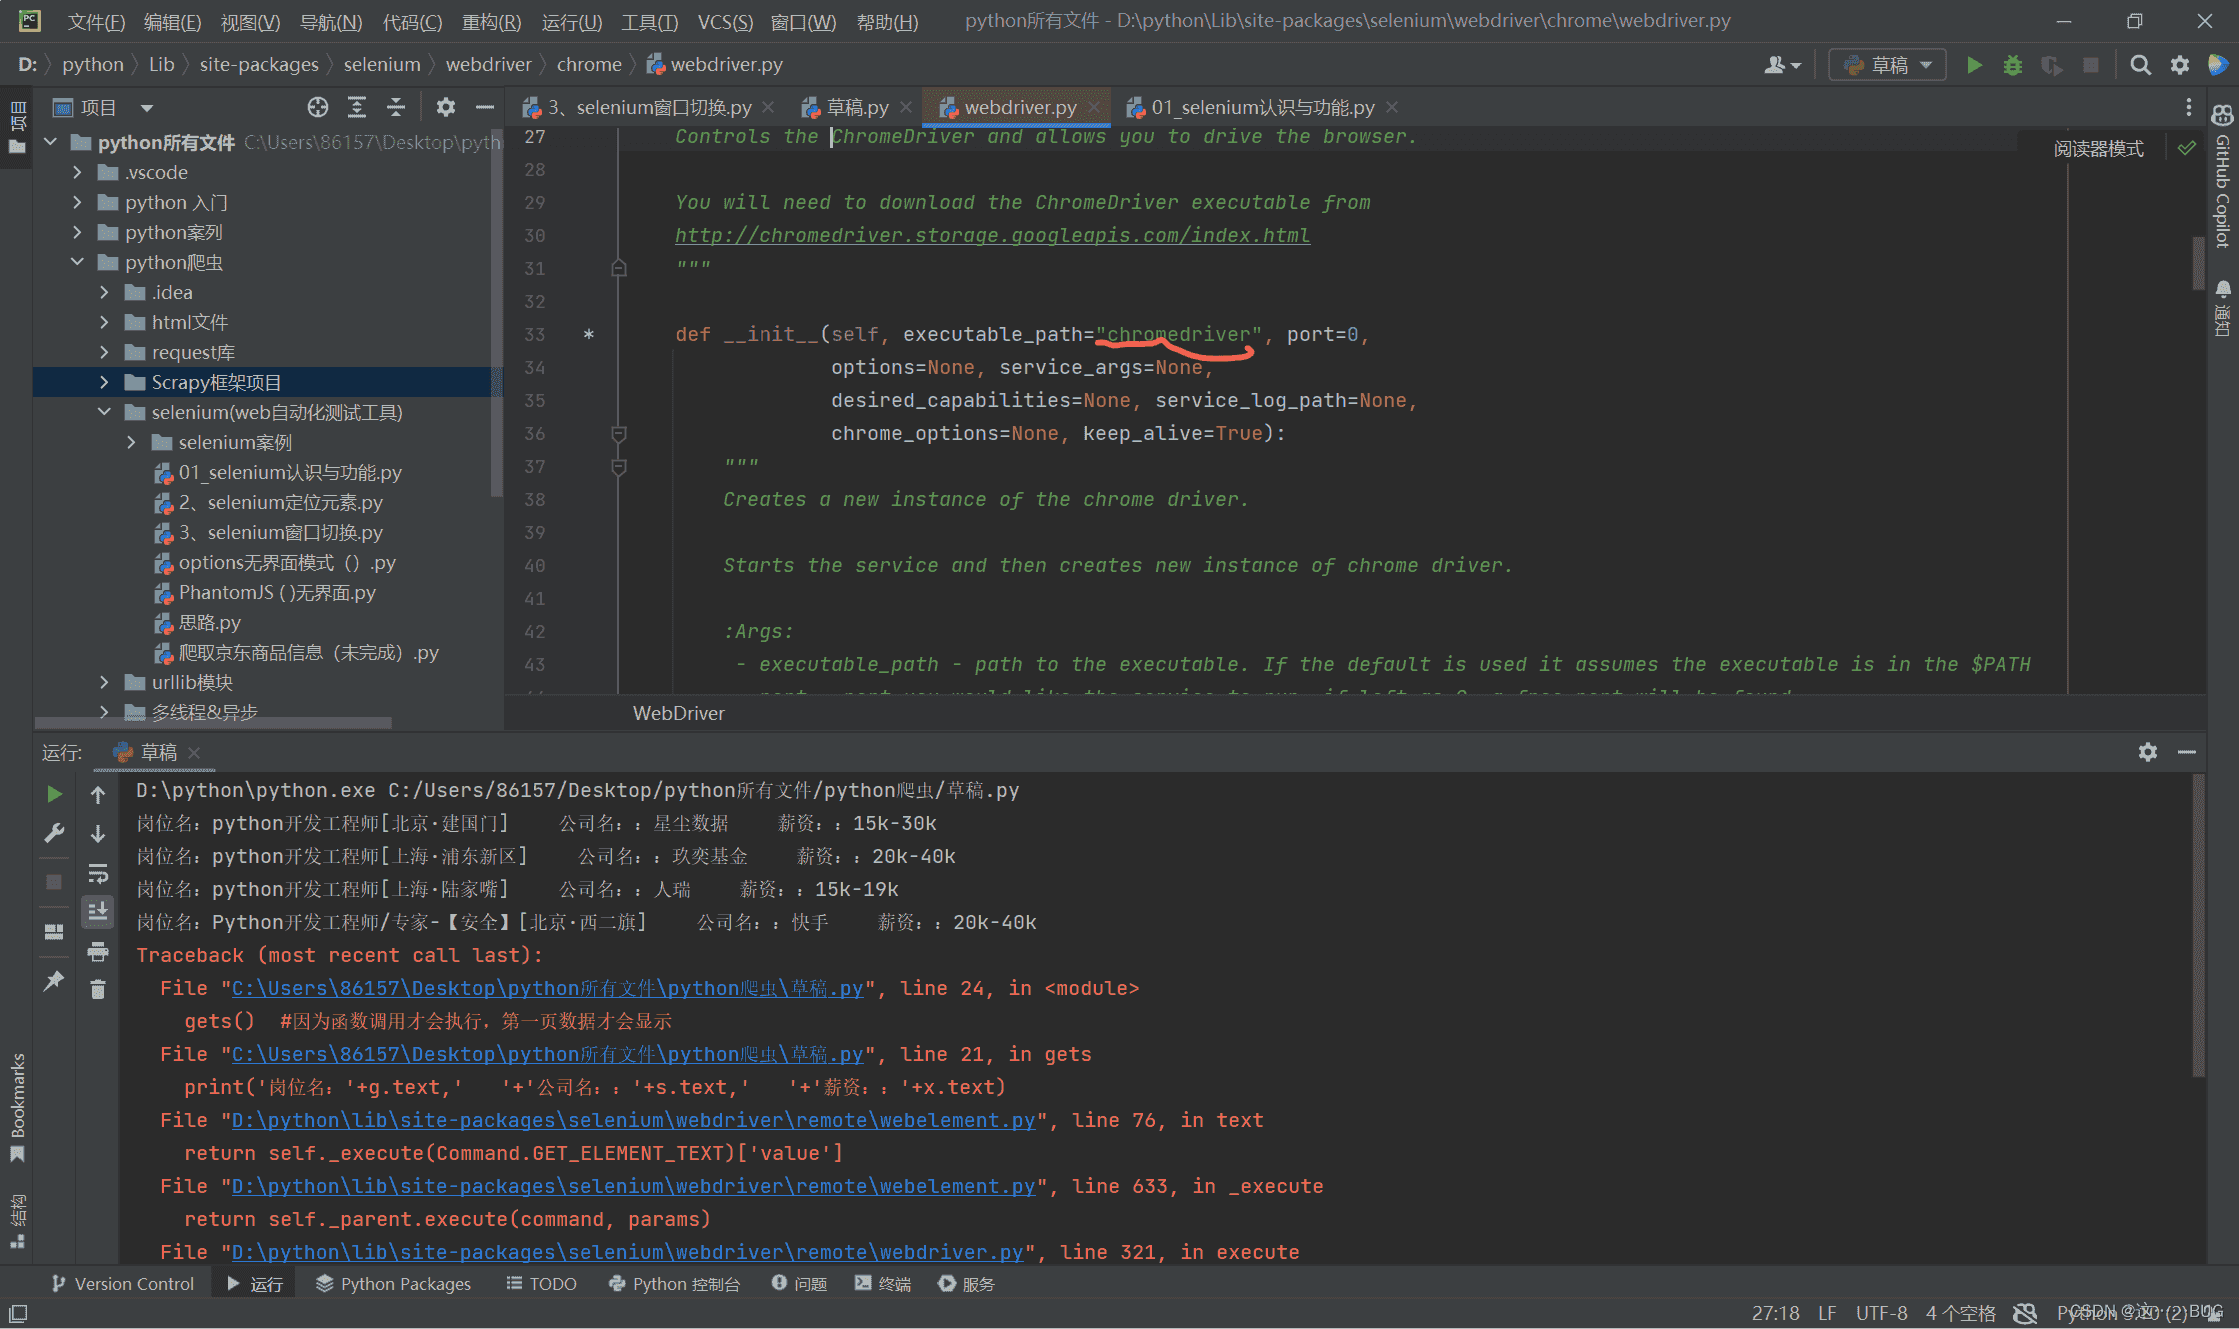Expand the Scrapy框架项目 folder

(105, 381)
